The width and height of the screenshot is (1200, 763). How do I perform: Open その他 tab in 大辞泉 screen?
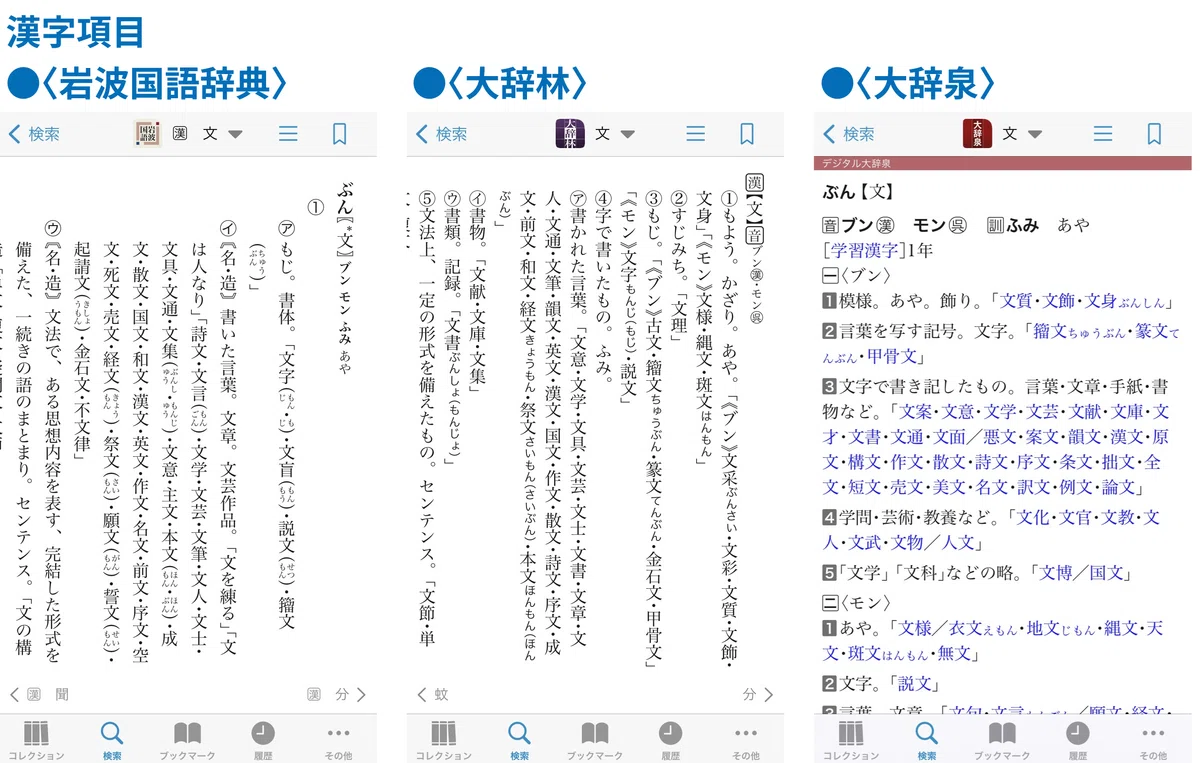(1153, 741)
